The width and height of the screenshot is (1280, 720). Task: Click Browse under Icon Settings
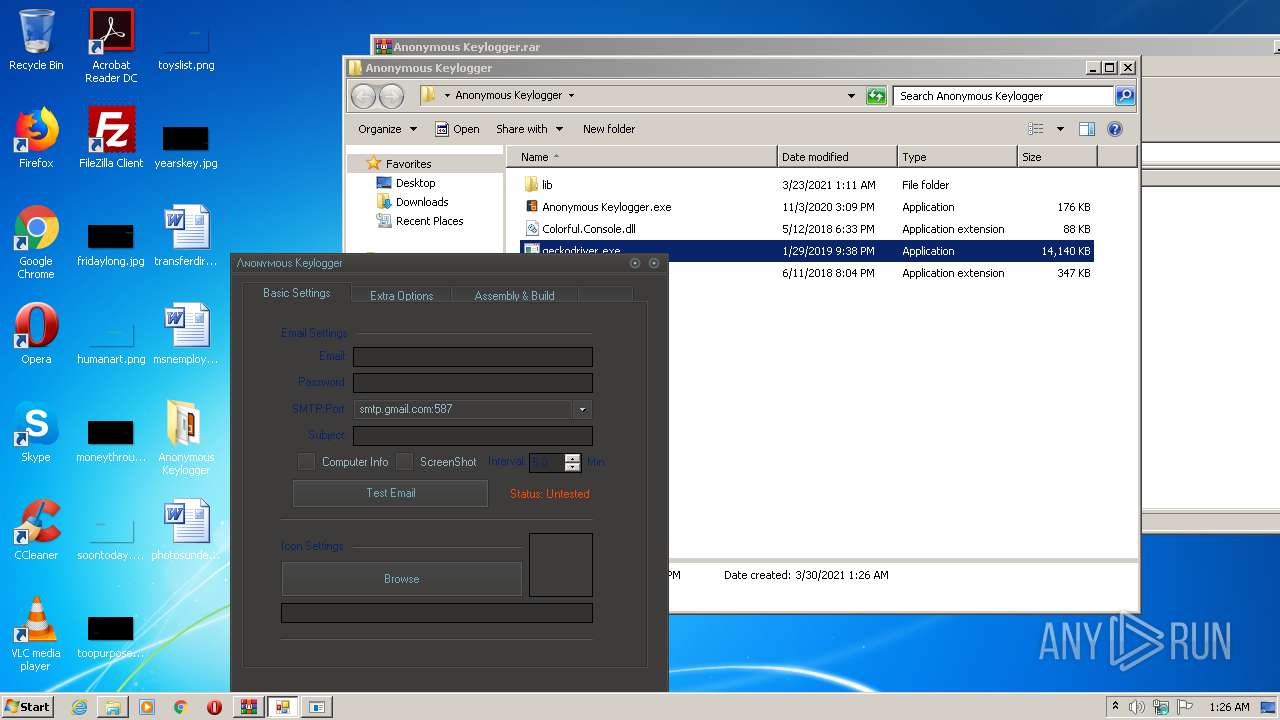tap(401, 579)
